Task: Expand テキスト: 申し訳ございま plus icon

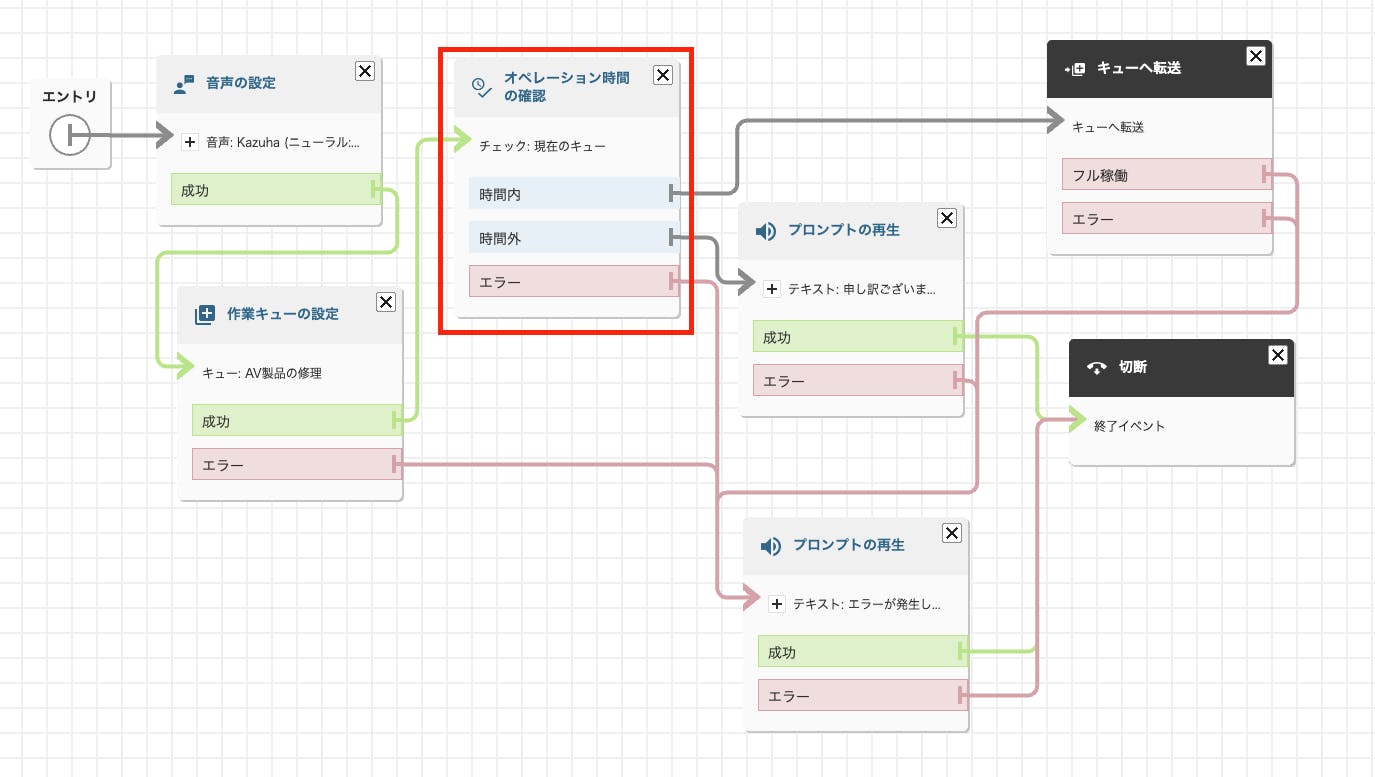Action: [771, 289]
